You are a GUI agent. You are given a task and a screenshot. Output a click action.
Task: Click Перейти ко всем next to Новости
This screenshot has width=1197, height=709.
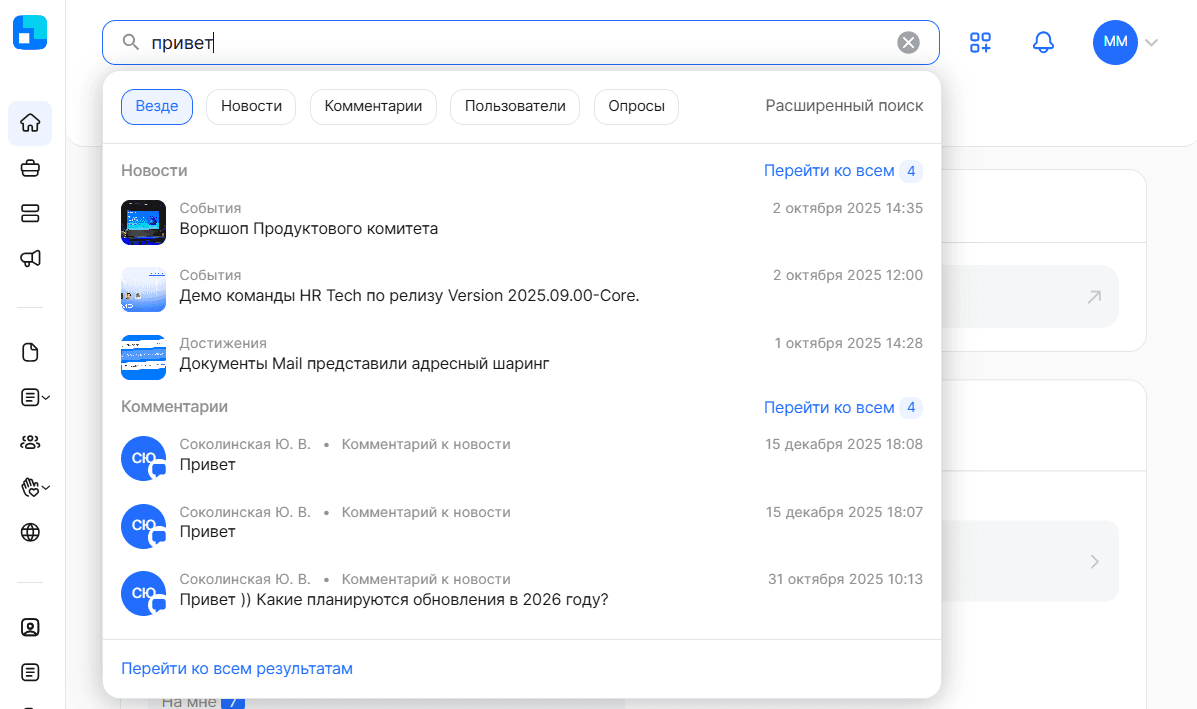(828, 170)
